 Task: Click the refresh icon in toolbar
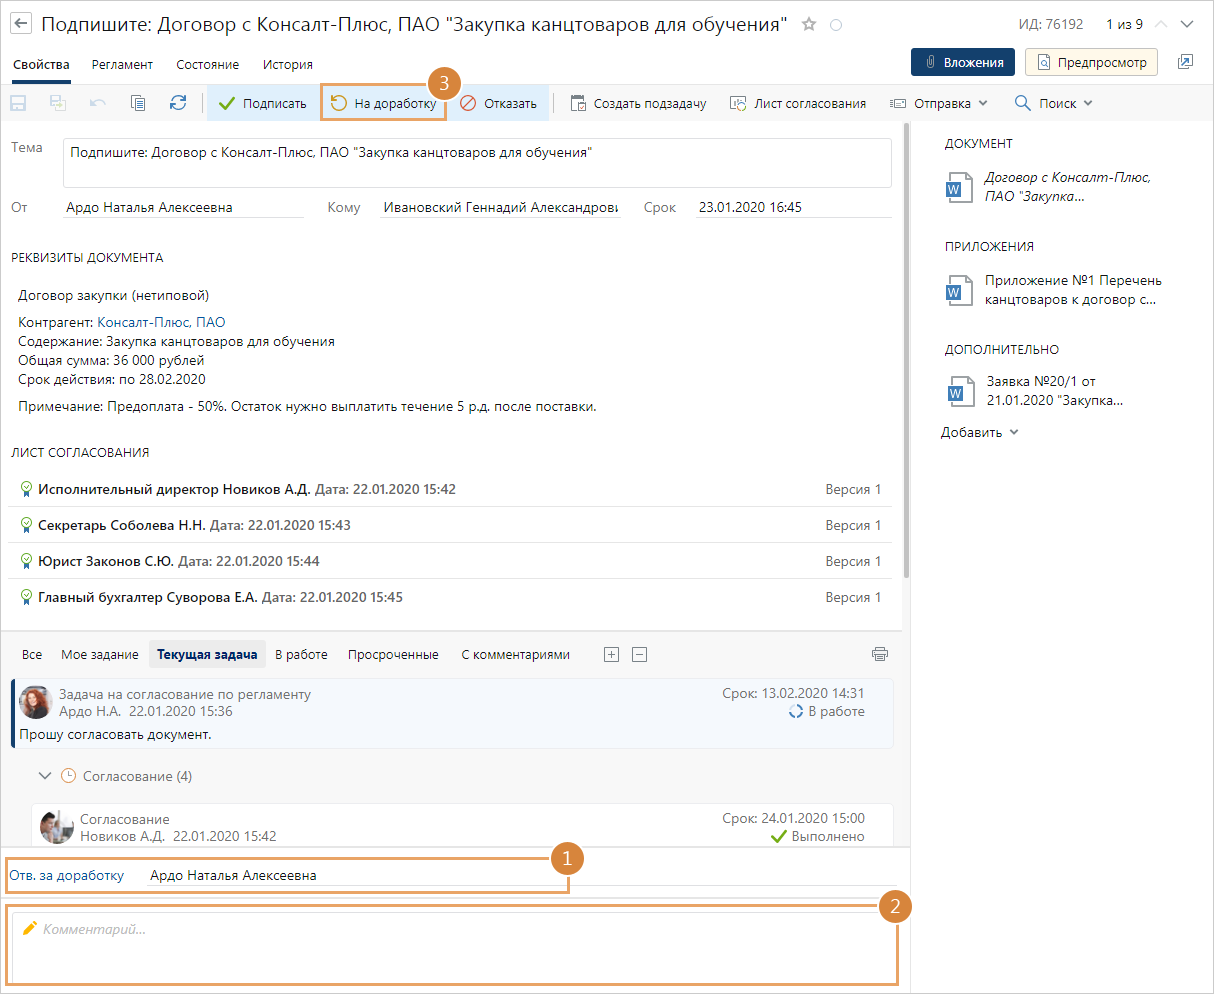pos(178,103)
